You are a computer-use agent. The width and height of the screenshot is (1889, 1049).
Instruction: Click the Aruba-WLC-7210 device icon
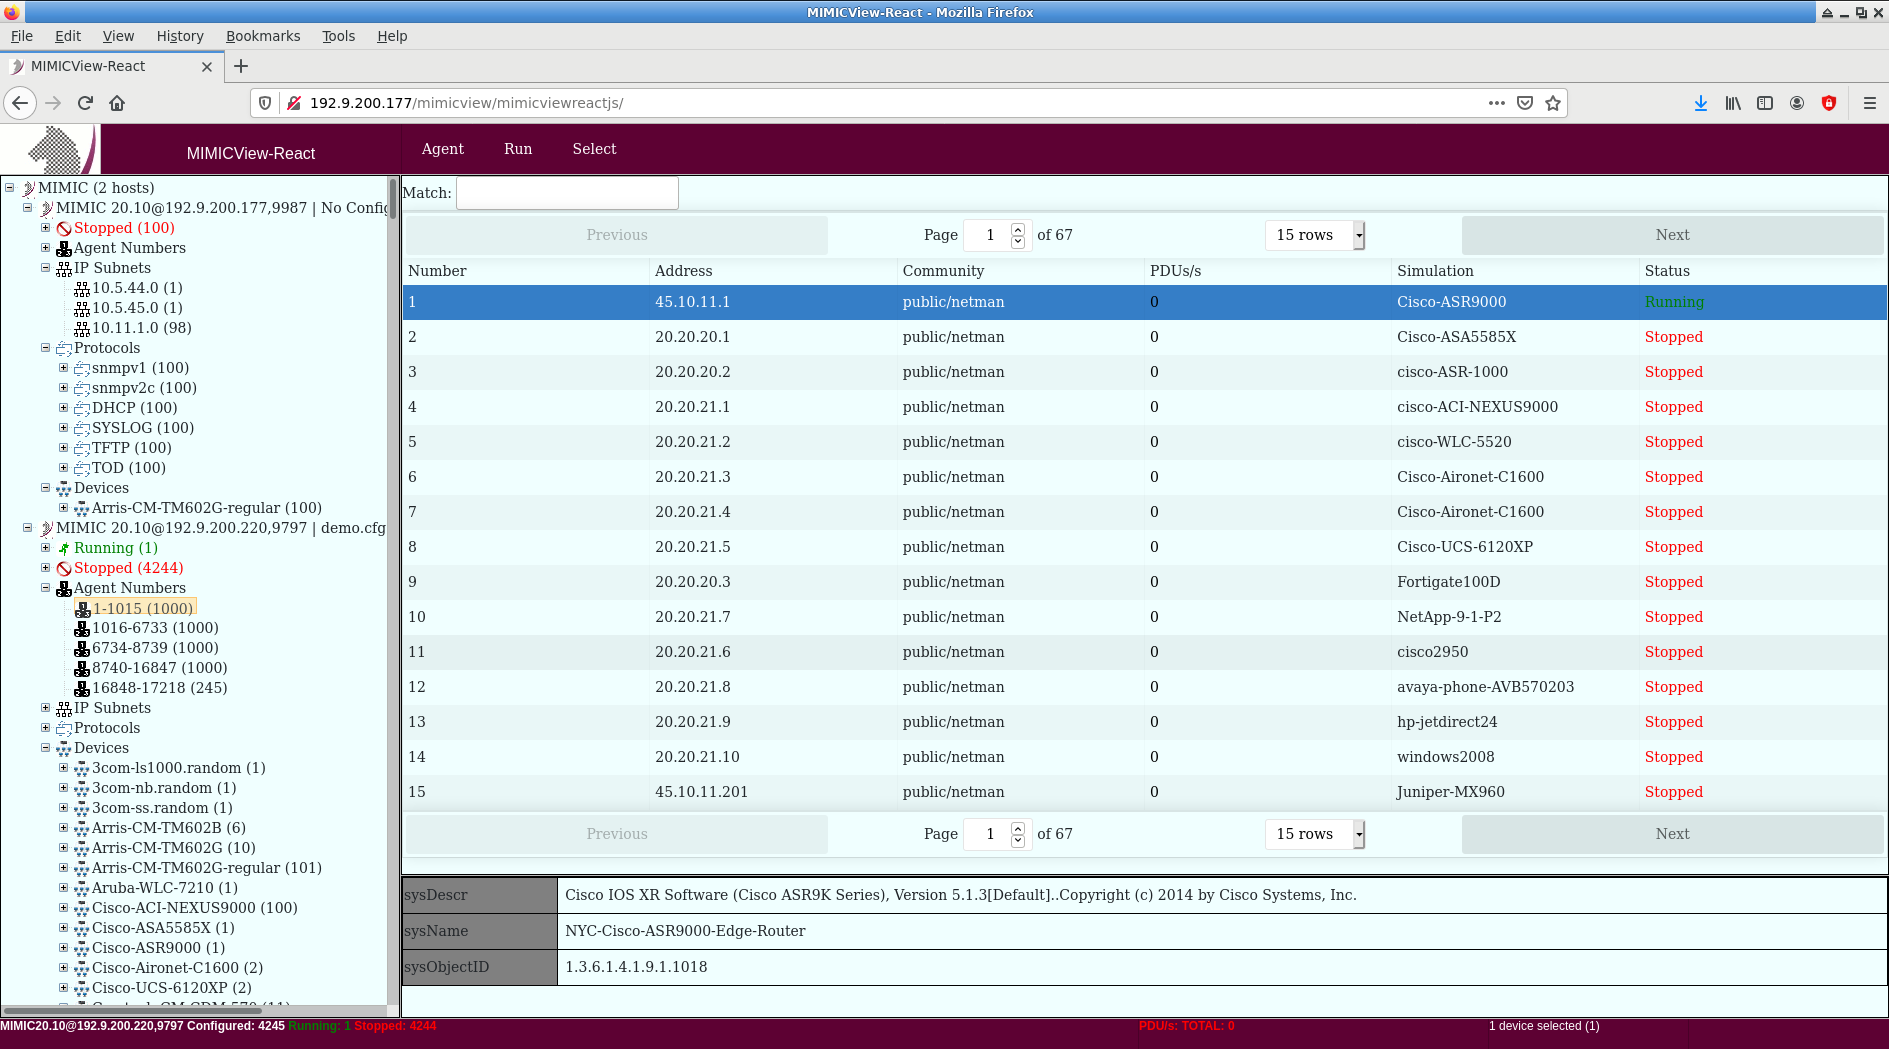(x=82, y=888)
